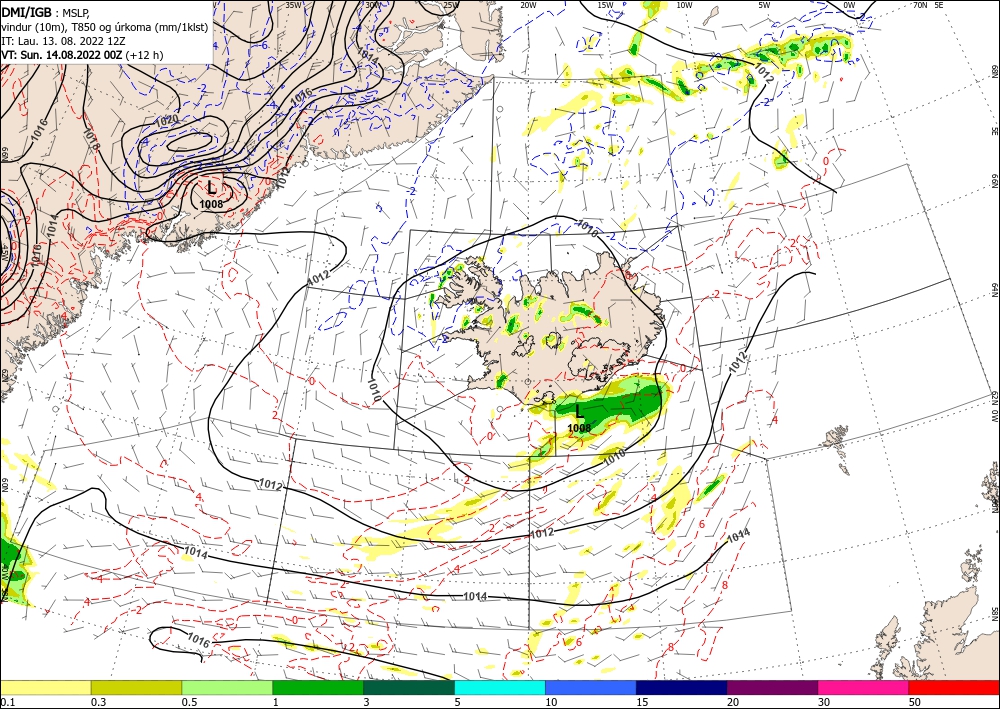The height and width of the screenshot is (709, 1000).
Task: Click the '35W' longitude label
Action: pyautogui.click(x=293, y=5)
